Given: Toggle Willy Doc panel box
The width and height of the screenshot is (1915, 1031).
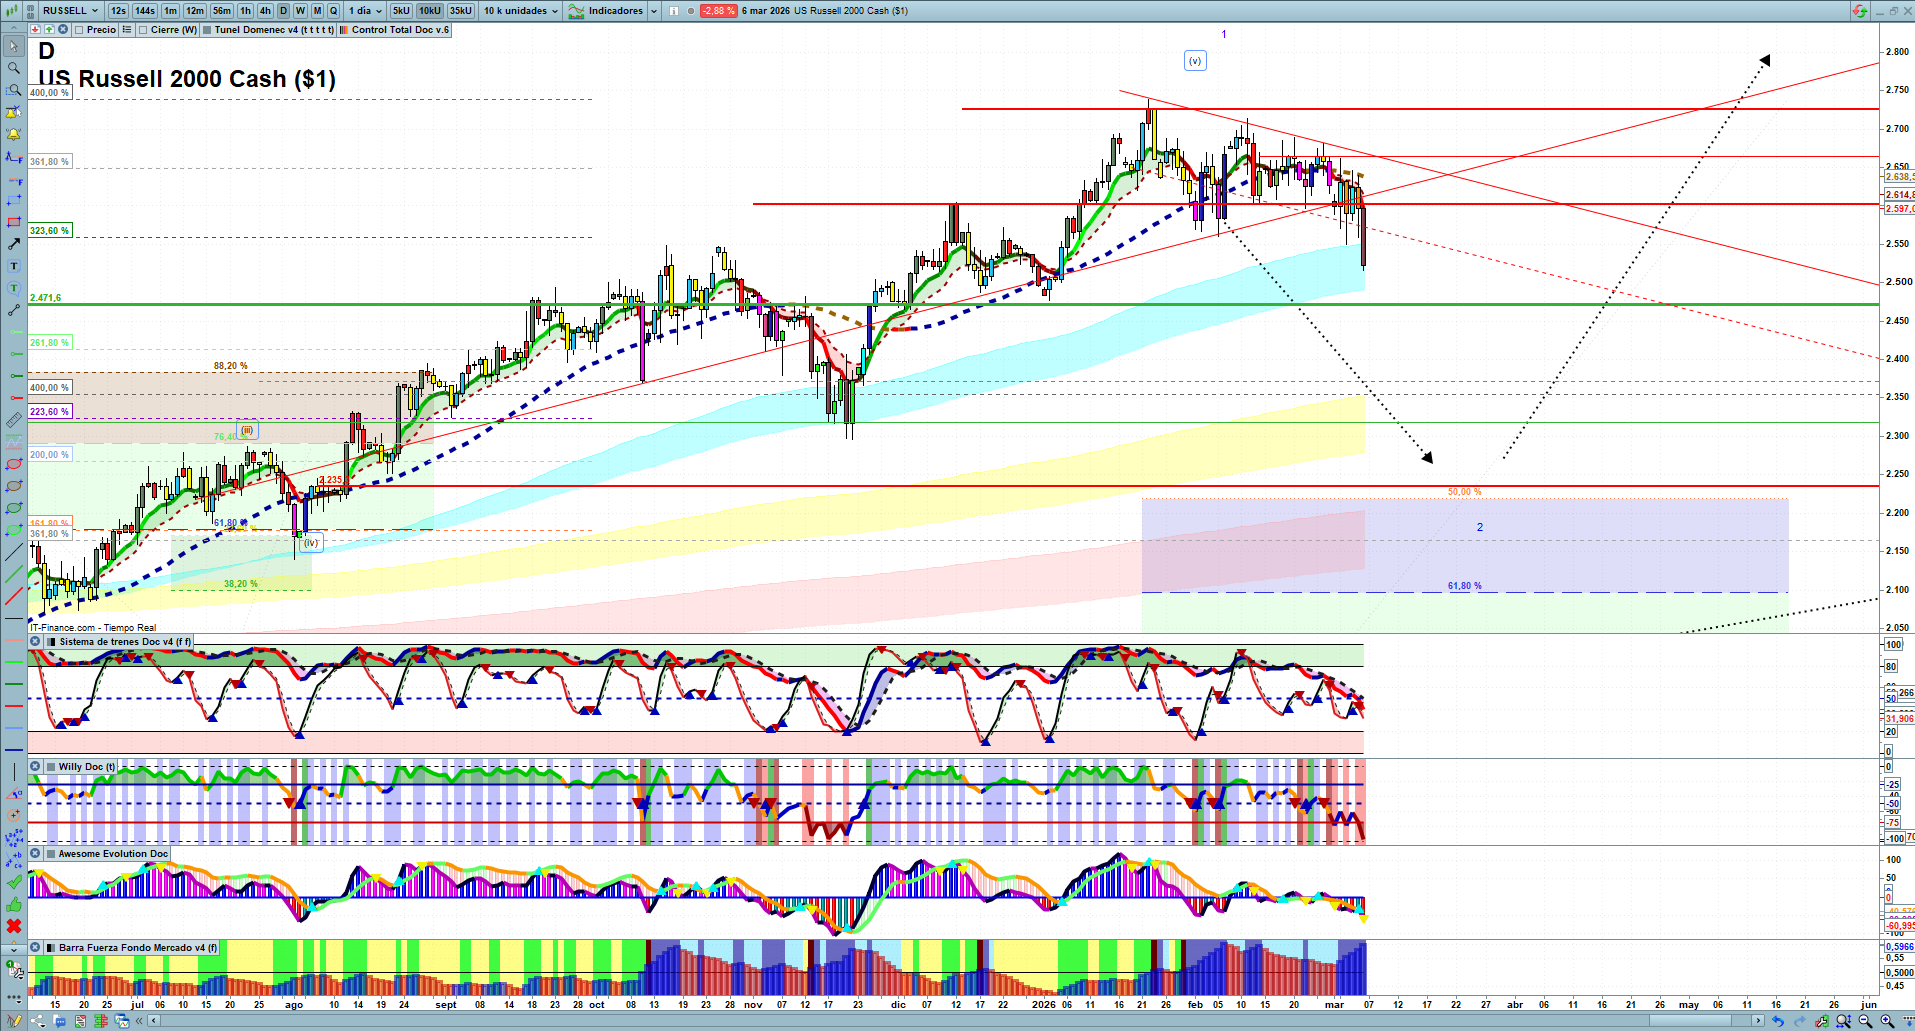Looking at the screenshot, I should pyautogui.click(x=52, y=767).
